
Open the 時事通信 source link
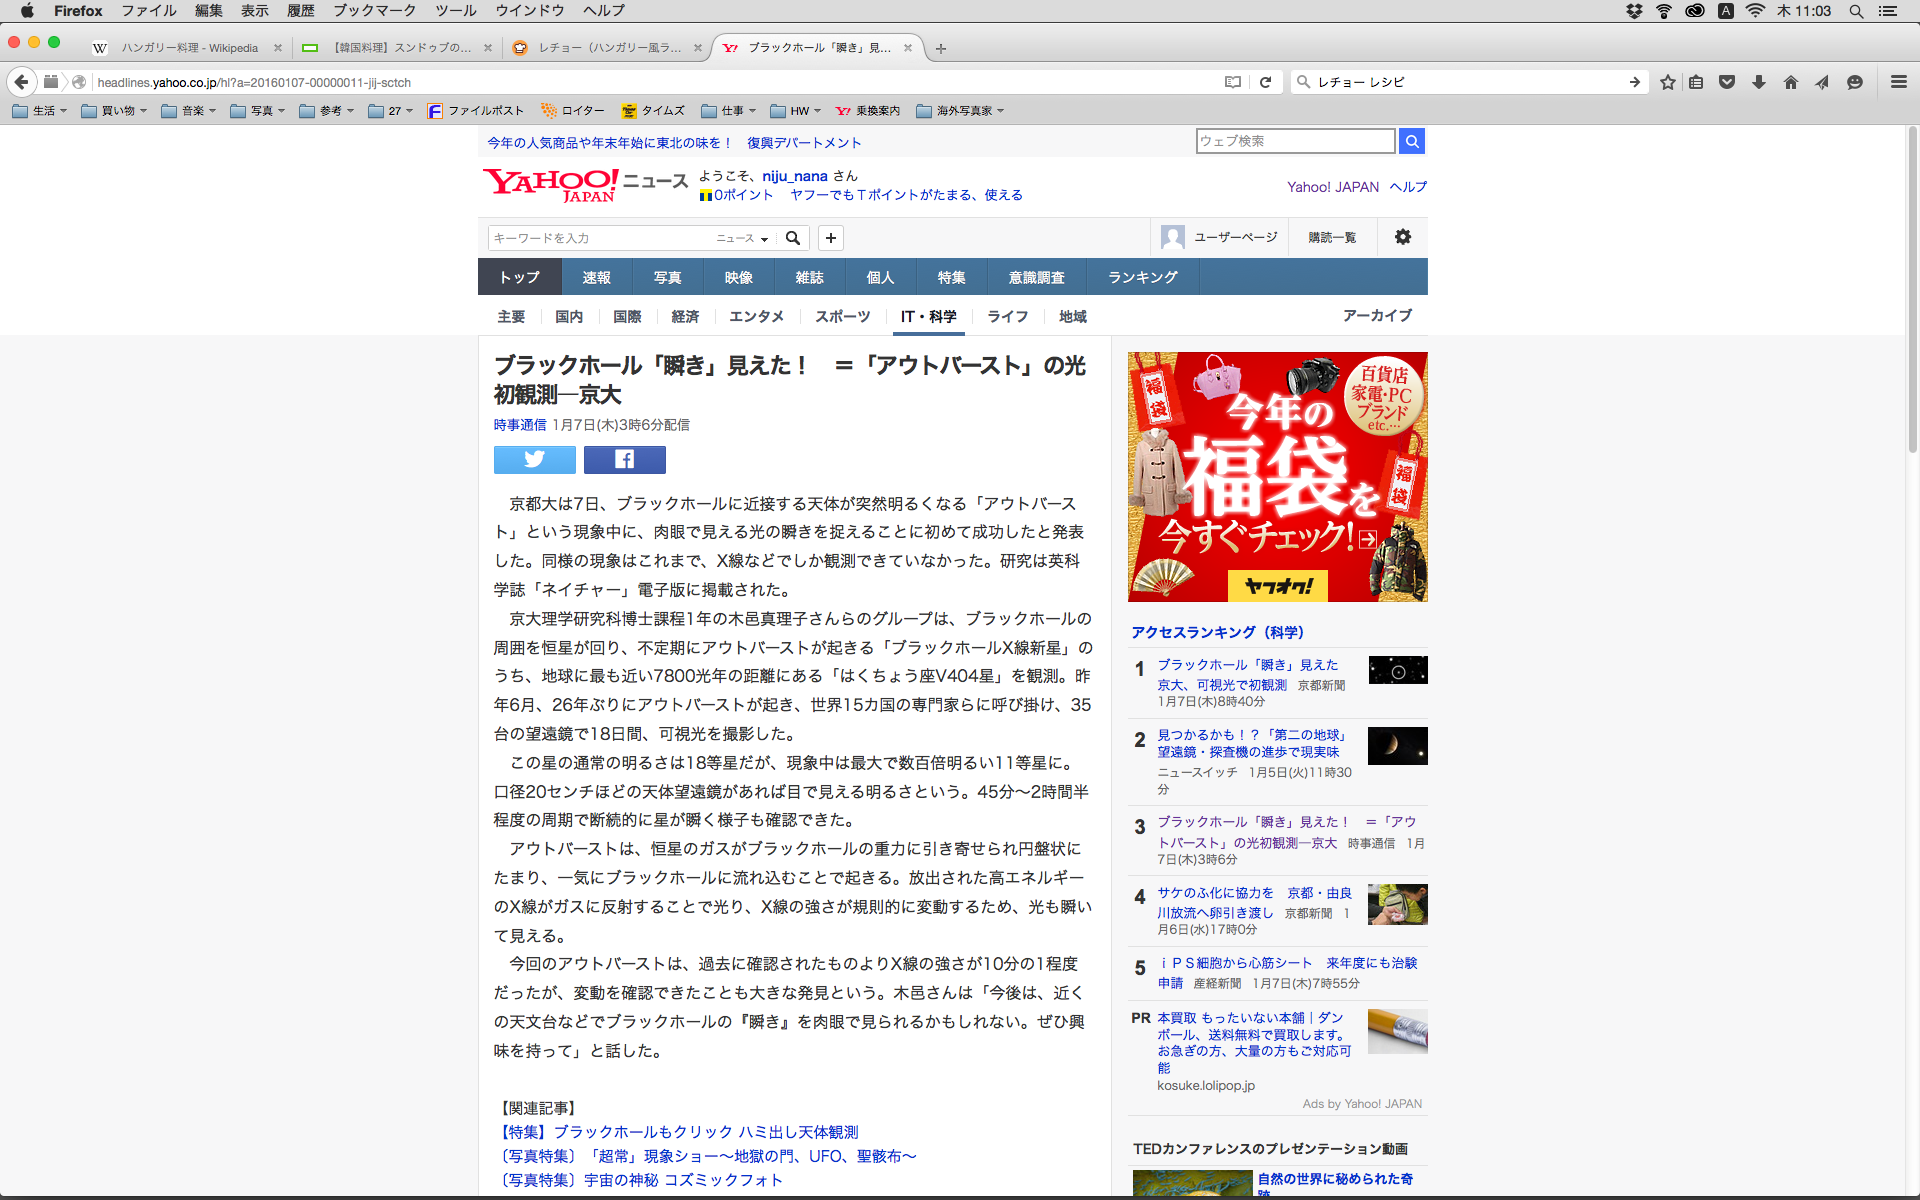(x=519, y=425)
